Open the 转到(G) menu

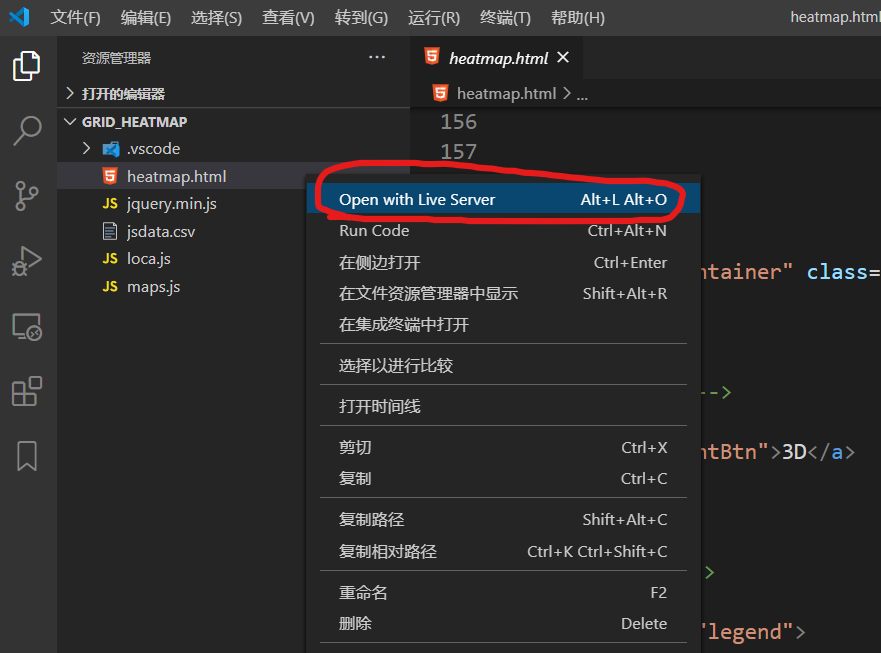(361, 17)
